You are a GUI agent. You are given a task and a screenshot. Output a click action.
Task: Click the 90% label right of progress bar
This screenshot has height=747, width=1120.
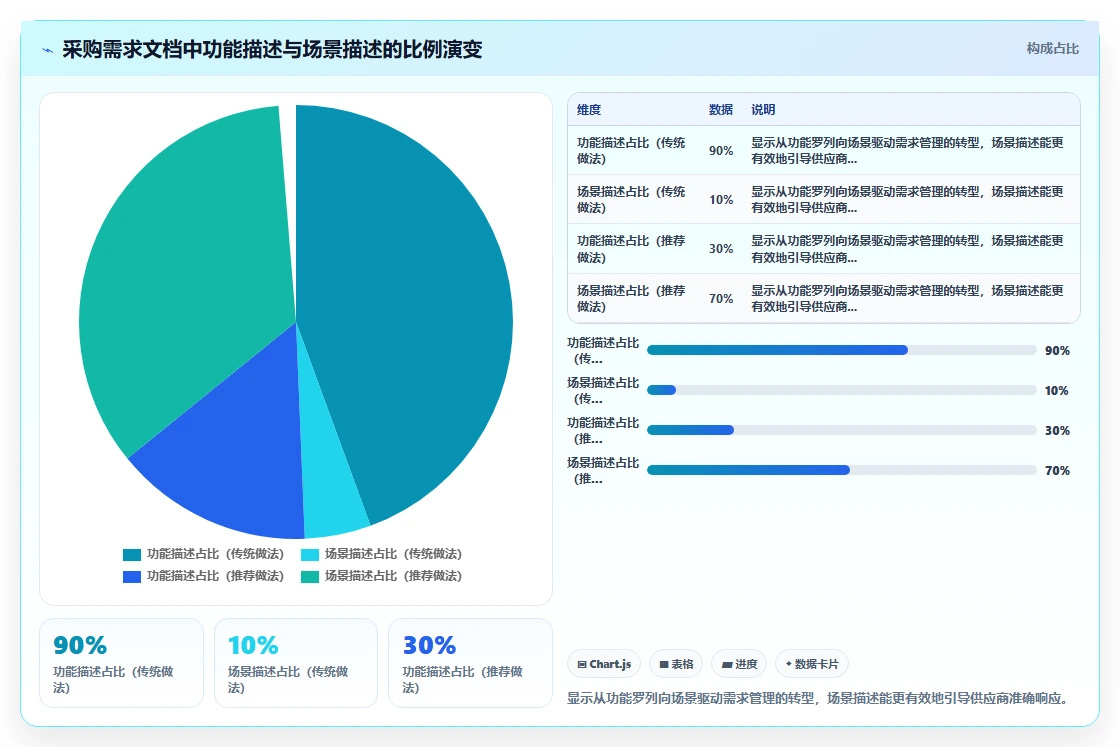coord(1057,351)
